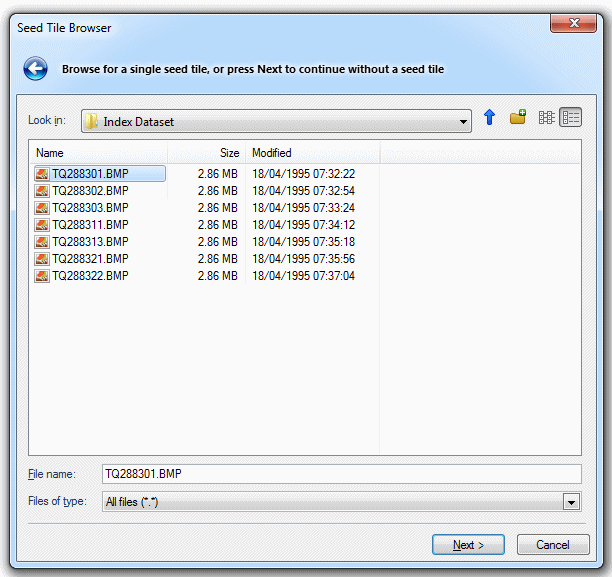This screenshot has width=612, height=577.
Task: Close the Seed Tile Browser window
Action: pos(573,23)
